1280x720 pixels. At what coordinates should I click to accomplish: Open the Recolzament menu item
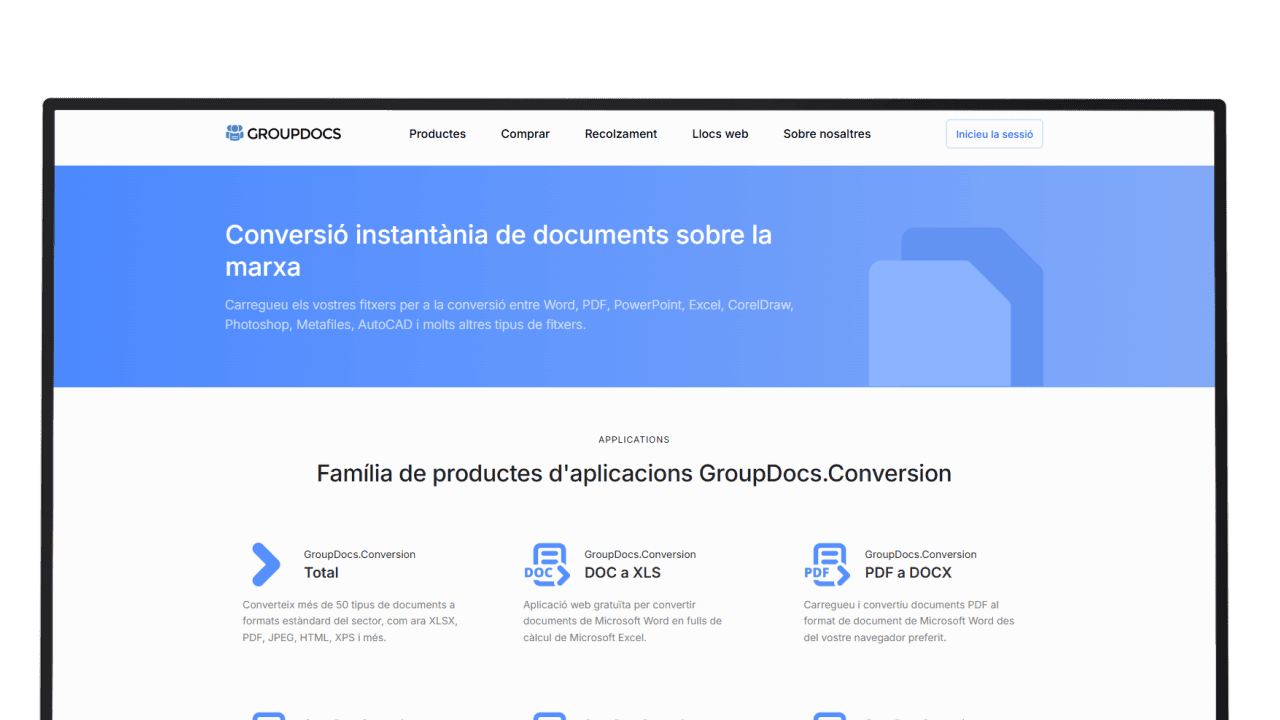coord(621,134)
